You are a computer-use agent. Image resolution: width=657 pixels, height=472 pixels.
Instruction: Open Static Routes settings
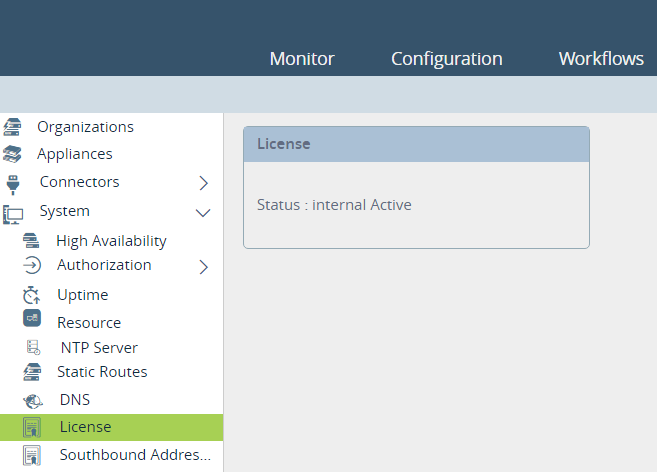click(x=102, y=372)
